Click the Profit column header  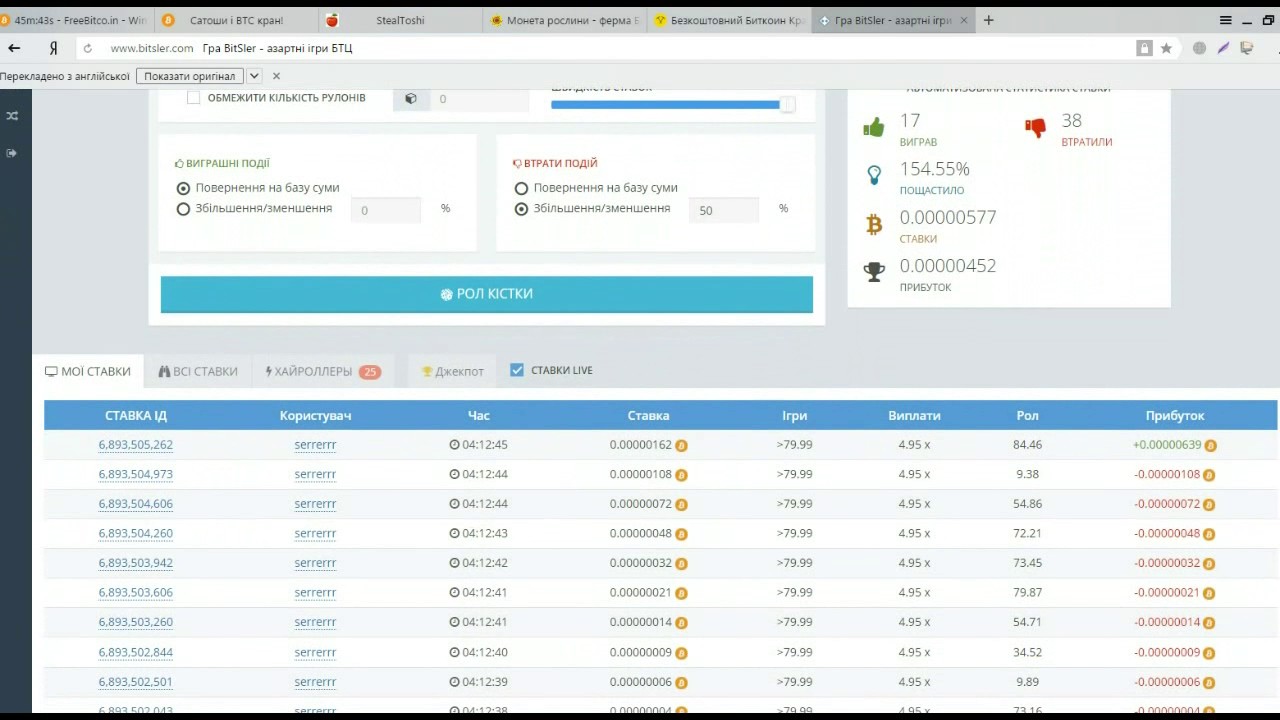point(1175,415)
